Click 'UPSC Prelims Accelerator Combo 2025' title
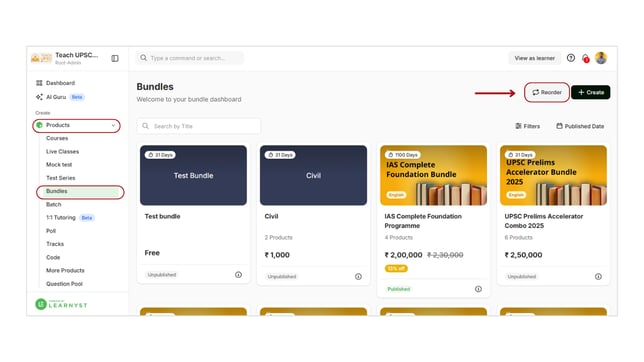 pos(544,221)
